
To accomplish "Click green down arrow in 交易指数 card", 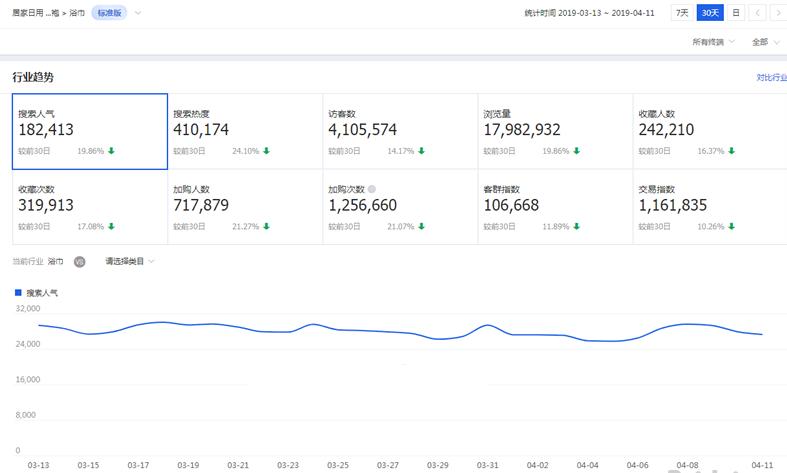I will [732, 226].
